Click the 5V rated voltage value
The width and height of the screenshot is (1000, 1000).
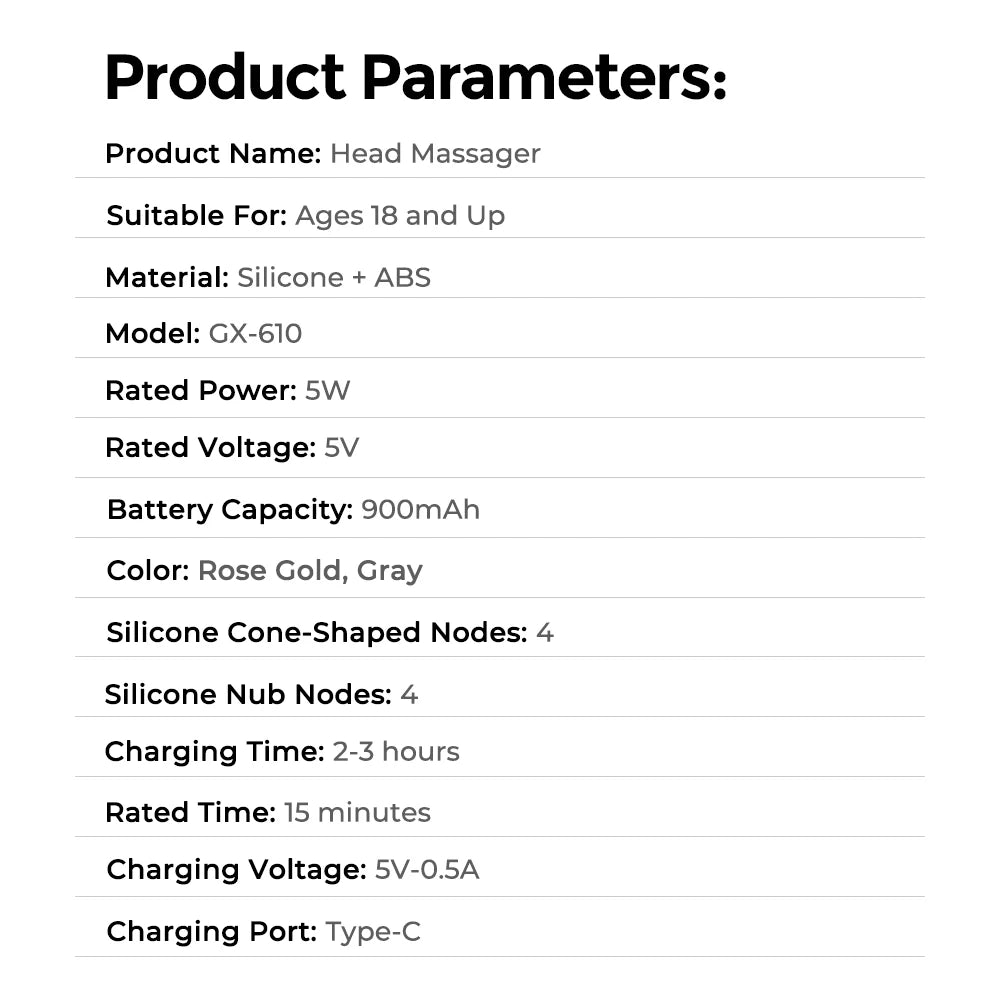(342, 447)
